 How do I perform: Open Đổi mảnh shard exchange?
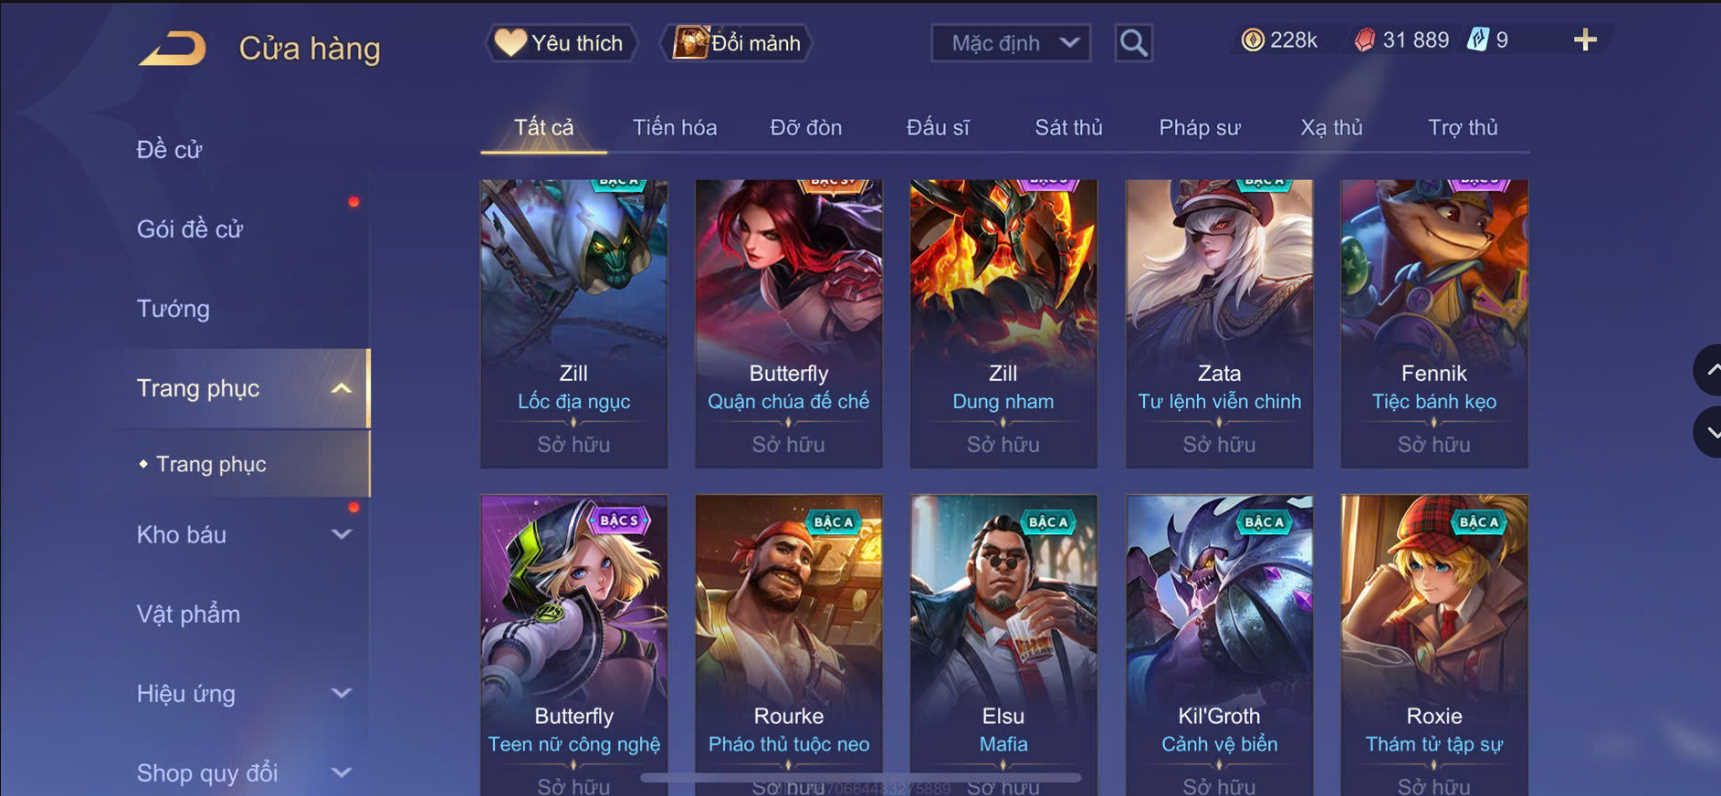coord(737,43)
